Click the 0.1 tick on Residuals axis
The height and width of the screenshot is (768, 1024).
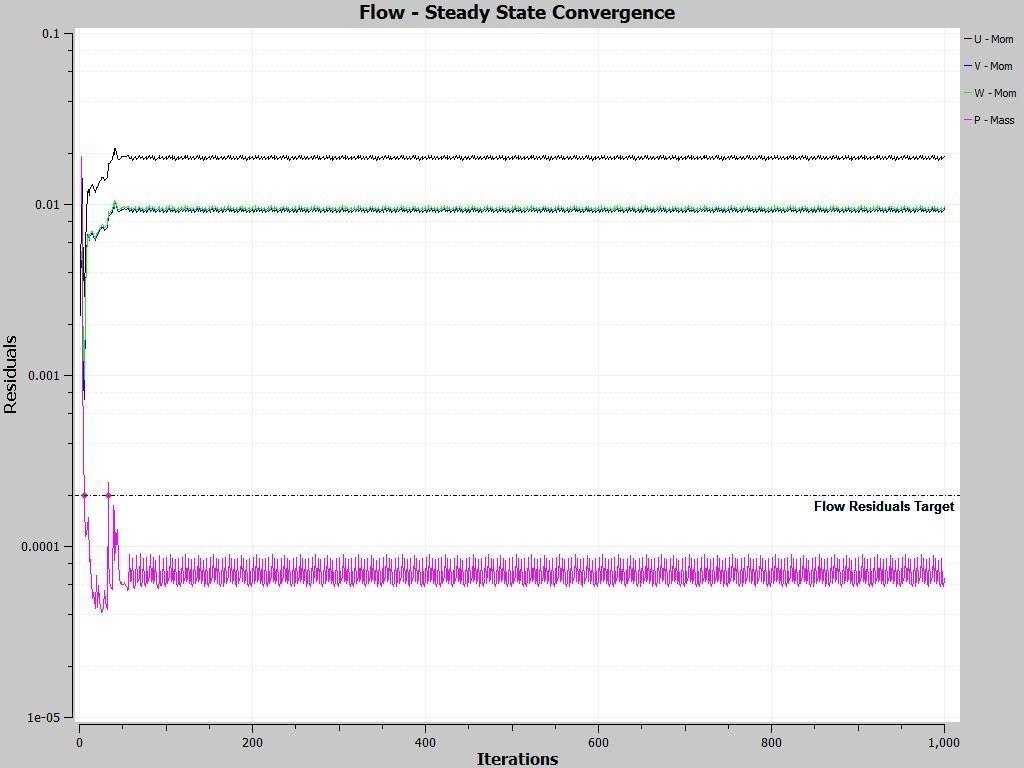coord(50,33)
